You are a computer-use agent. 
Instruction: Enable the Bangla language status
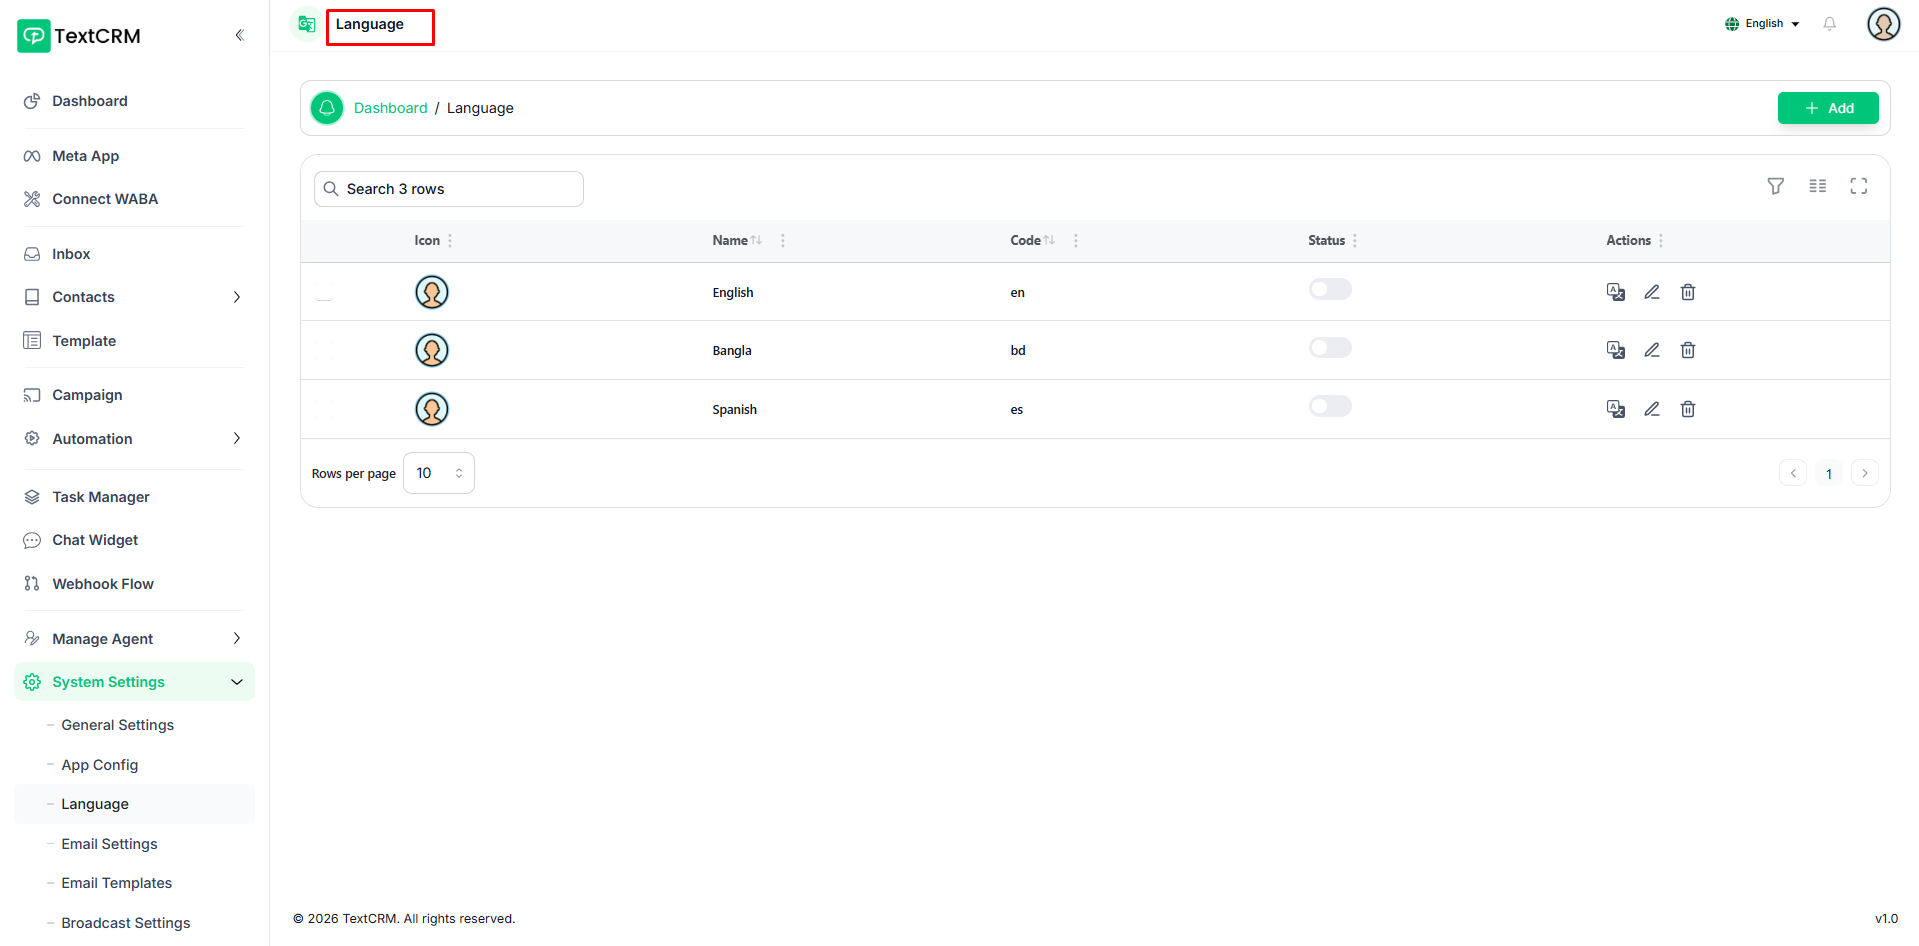click(1329, 348)
